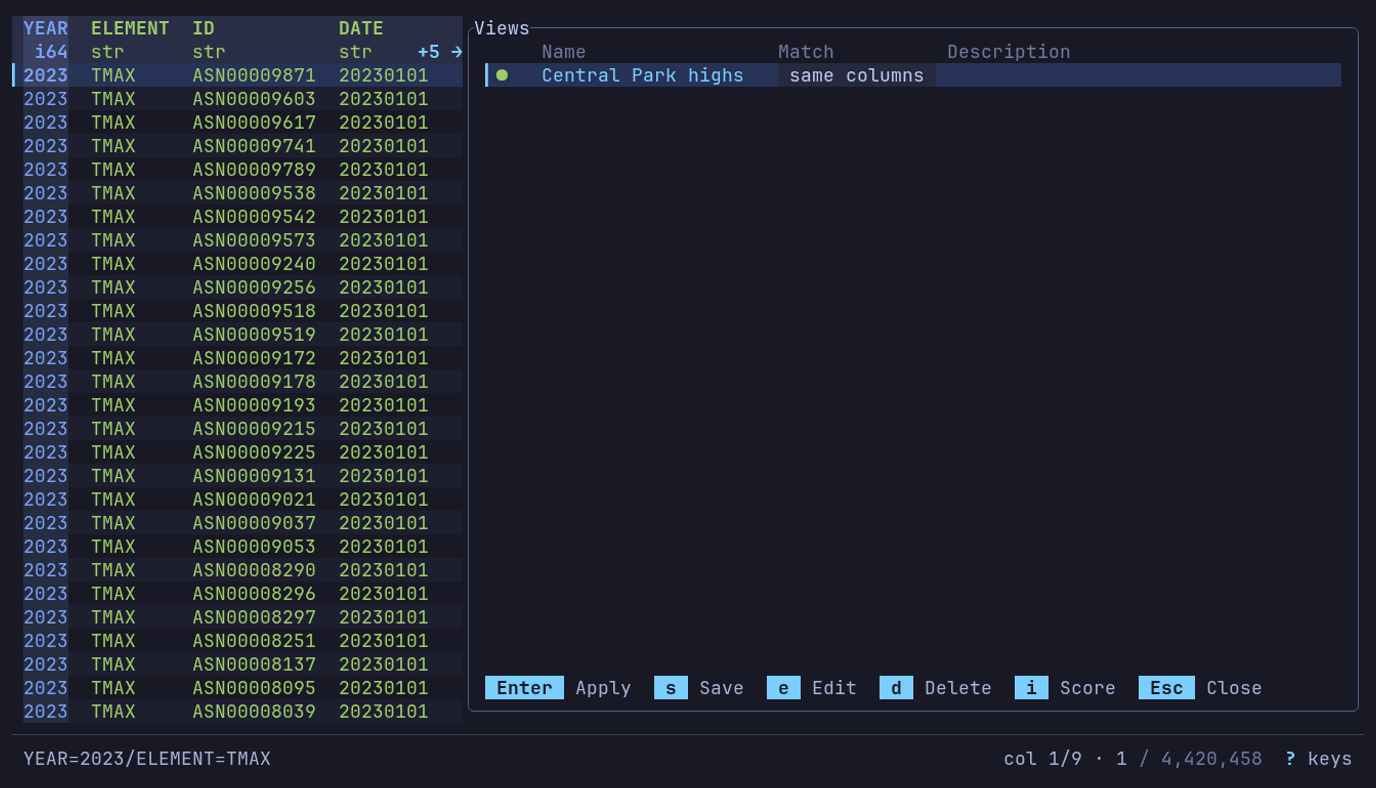The height and width of the screenshot is (788, 1376).
Task: Apply view with the Enter key badge
Action: click(524, 688)
